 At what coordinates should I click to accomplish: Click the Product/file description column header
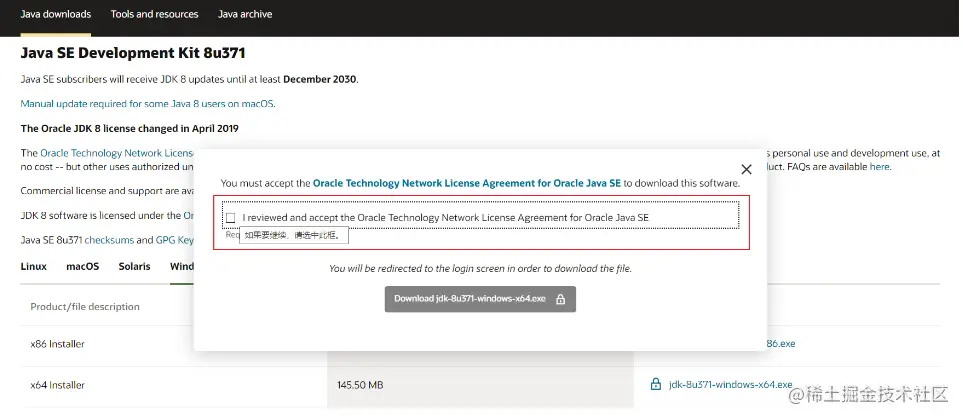click(85, 307)
